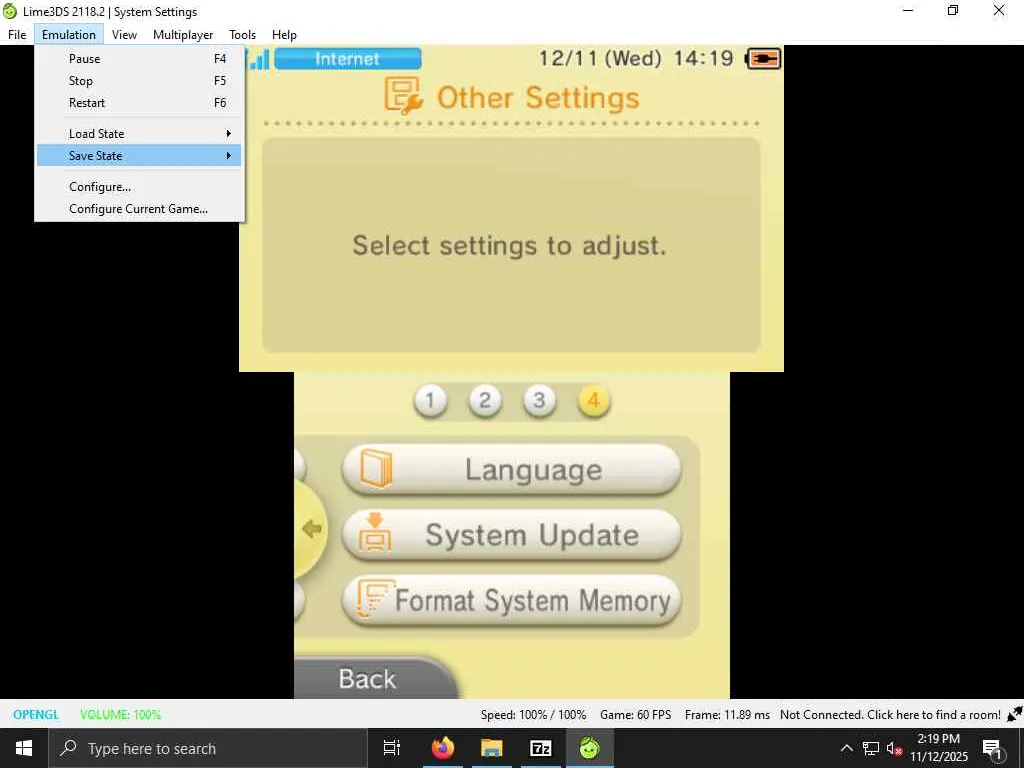Open the Help menu

(284, 35)
